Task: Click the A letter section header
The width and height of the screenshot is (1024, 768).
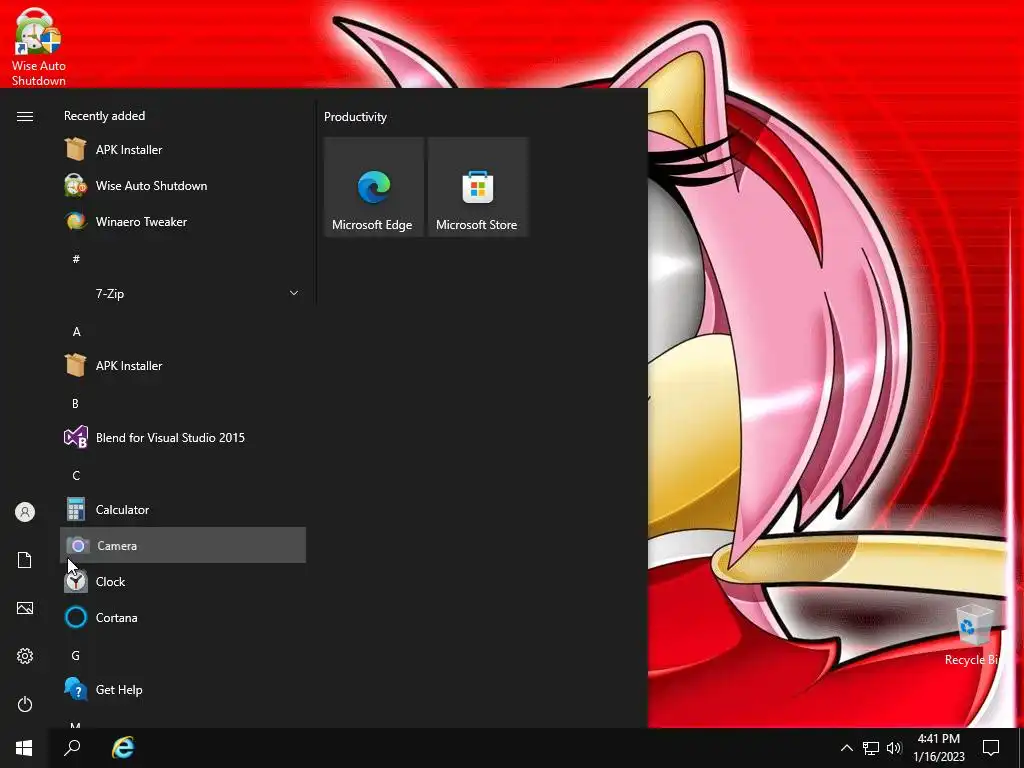Action: (76, 332)
